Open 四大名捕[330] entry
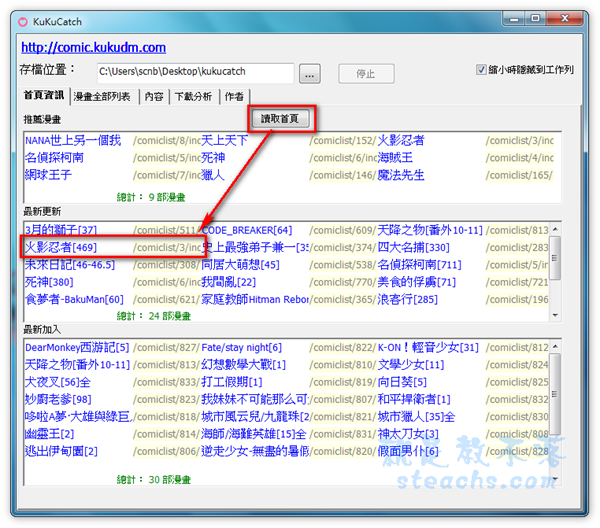This screenshot has height=528, width=600. pyautogui.click(x=414, y=247)
